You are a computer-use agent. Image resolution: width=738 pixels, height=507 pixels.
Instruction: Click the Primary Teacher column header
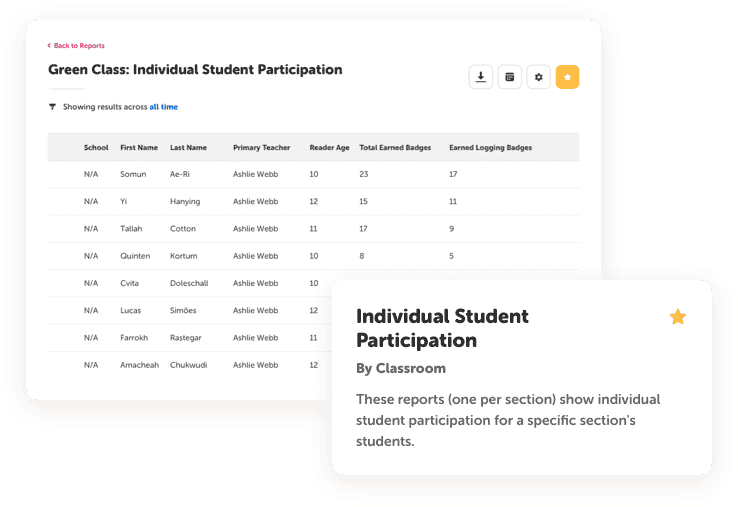pos(261,148)
